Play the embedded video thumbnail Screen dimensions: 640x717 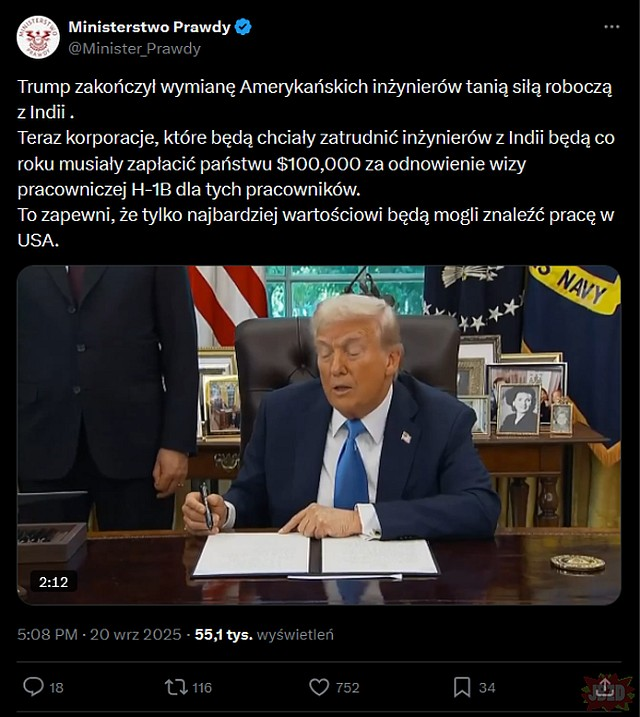[319, 435]
